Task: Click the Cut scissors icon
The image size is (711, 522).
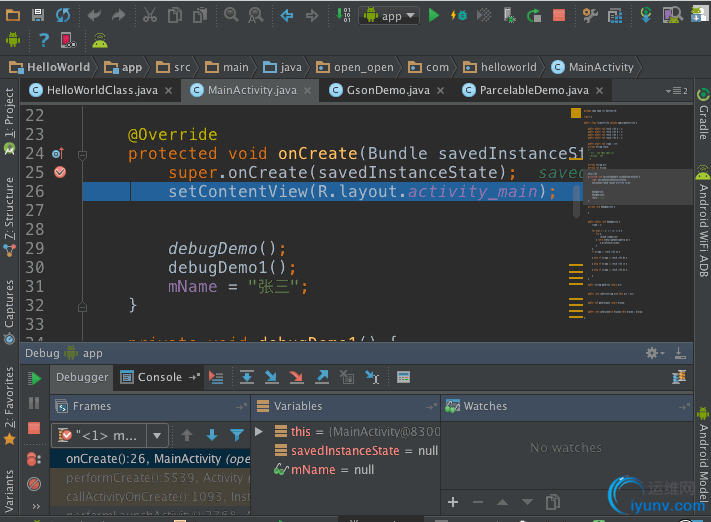Action: (150, 15)
